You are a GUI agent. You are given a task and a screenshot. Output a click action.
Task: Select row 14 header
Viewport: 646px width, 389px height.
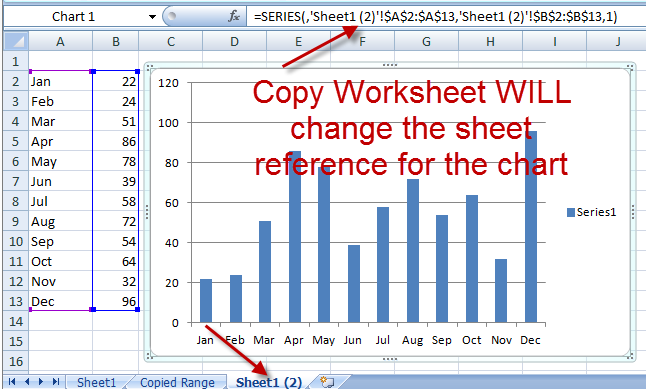click(16, 321)
